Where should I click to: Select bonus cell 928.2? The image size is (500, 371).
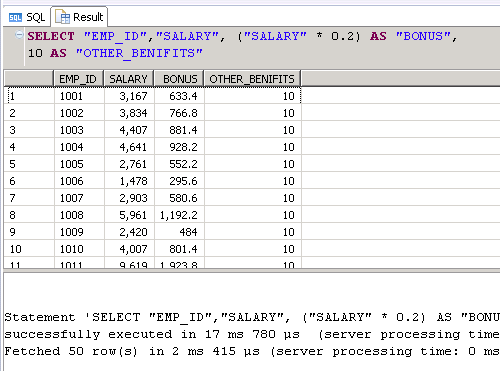(x=179, y=147)
